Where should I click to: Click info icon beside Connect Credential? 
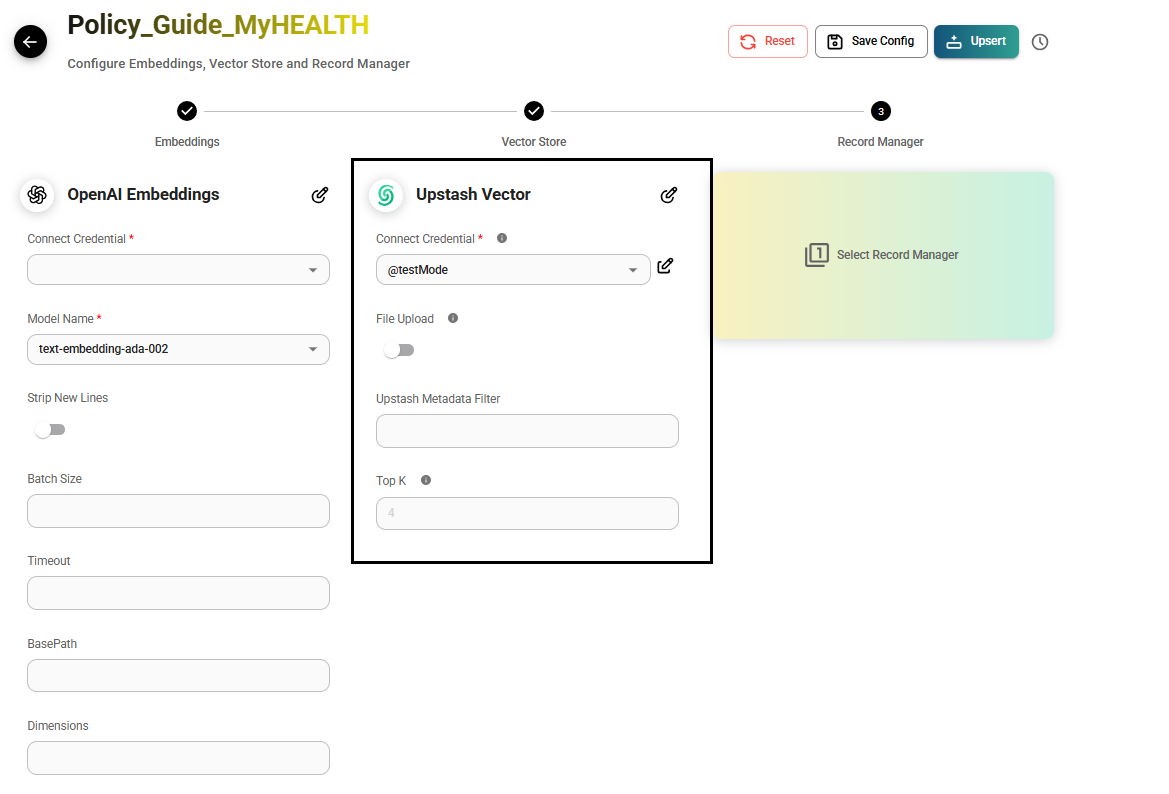point(502,239)
